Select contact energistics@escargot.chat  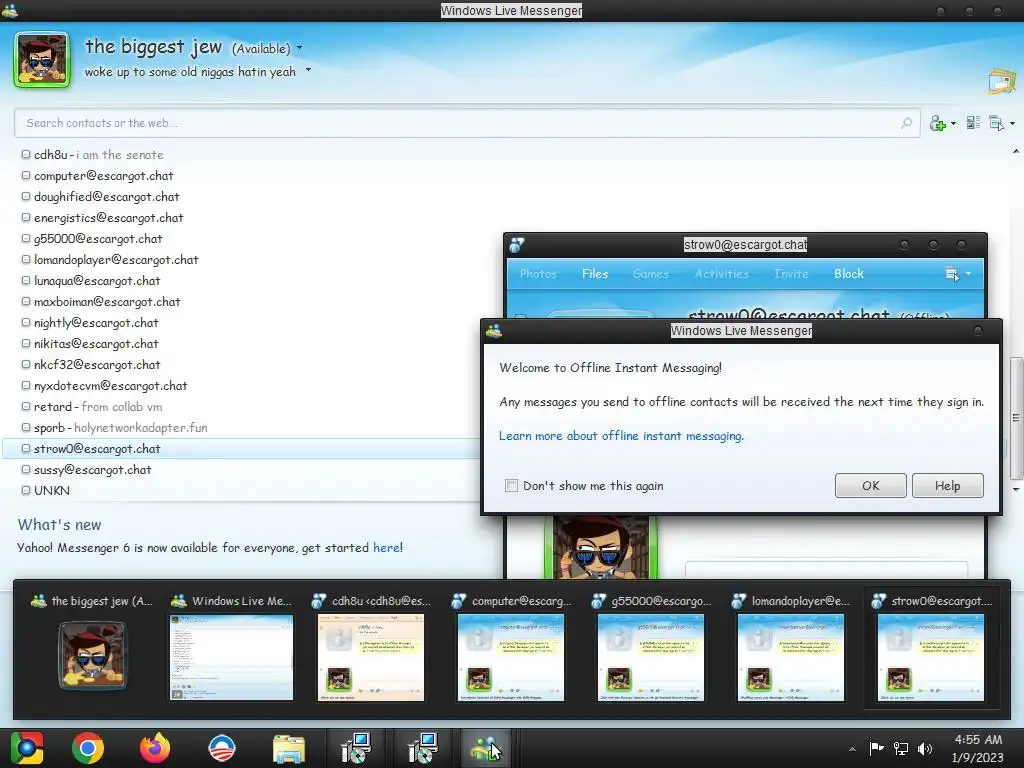pos(108,217)
